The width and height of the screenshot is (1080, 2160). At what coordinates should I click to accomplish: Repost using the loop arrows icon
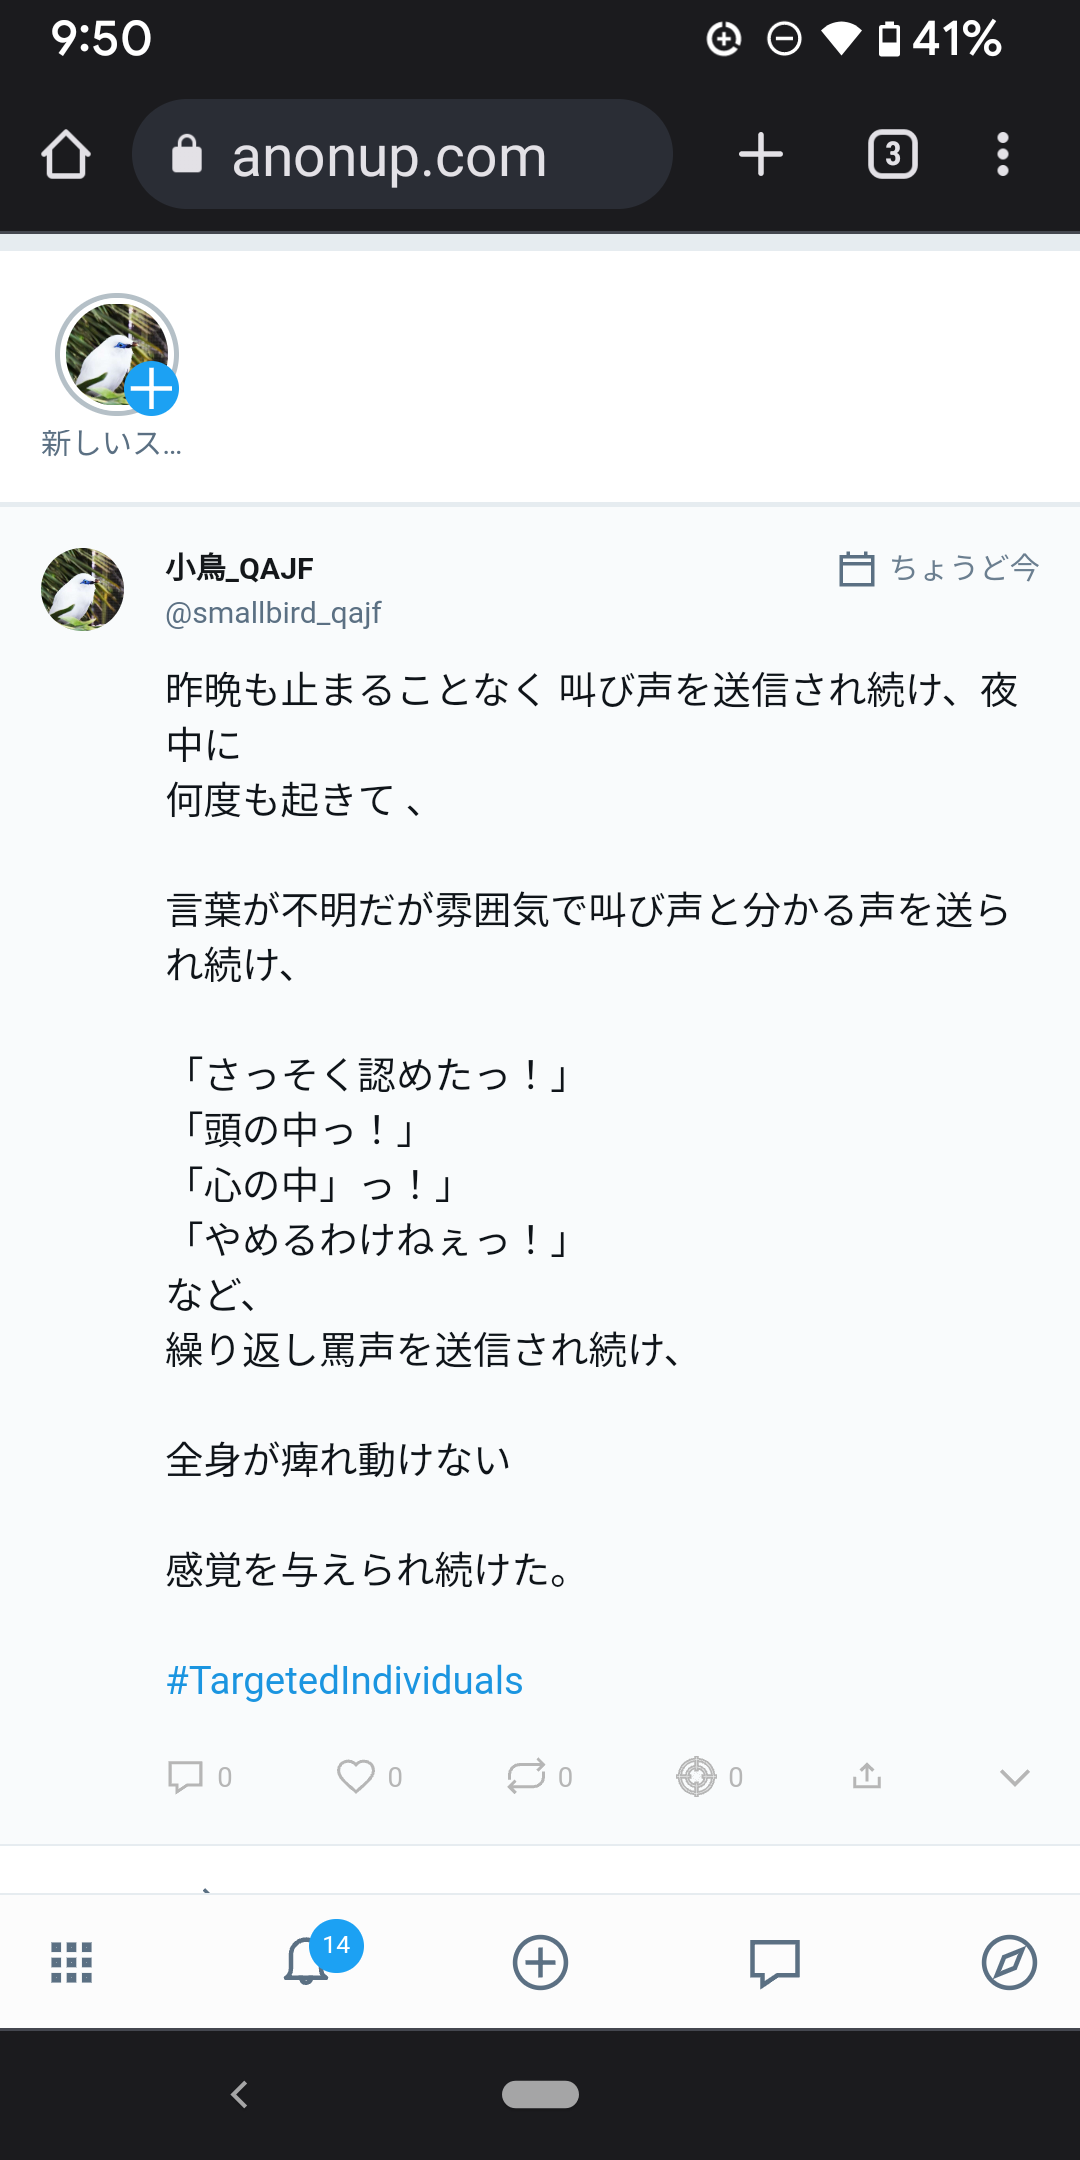(x=526, y=1777)
